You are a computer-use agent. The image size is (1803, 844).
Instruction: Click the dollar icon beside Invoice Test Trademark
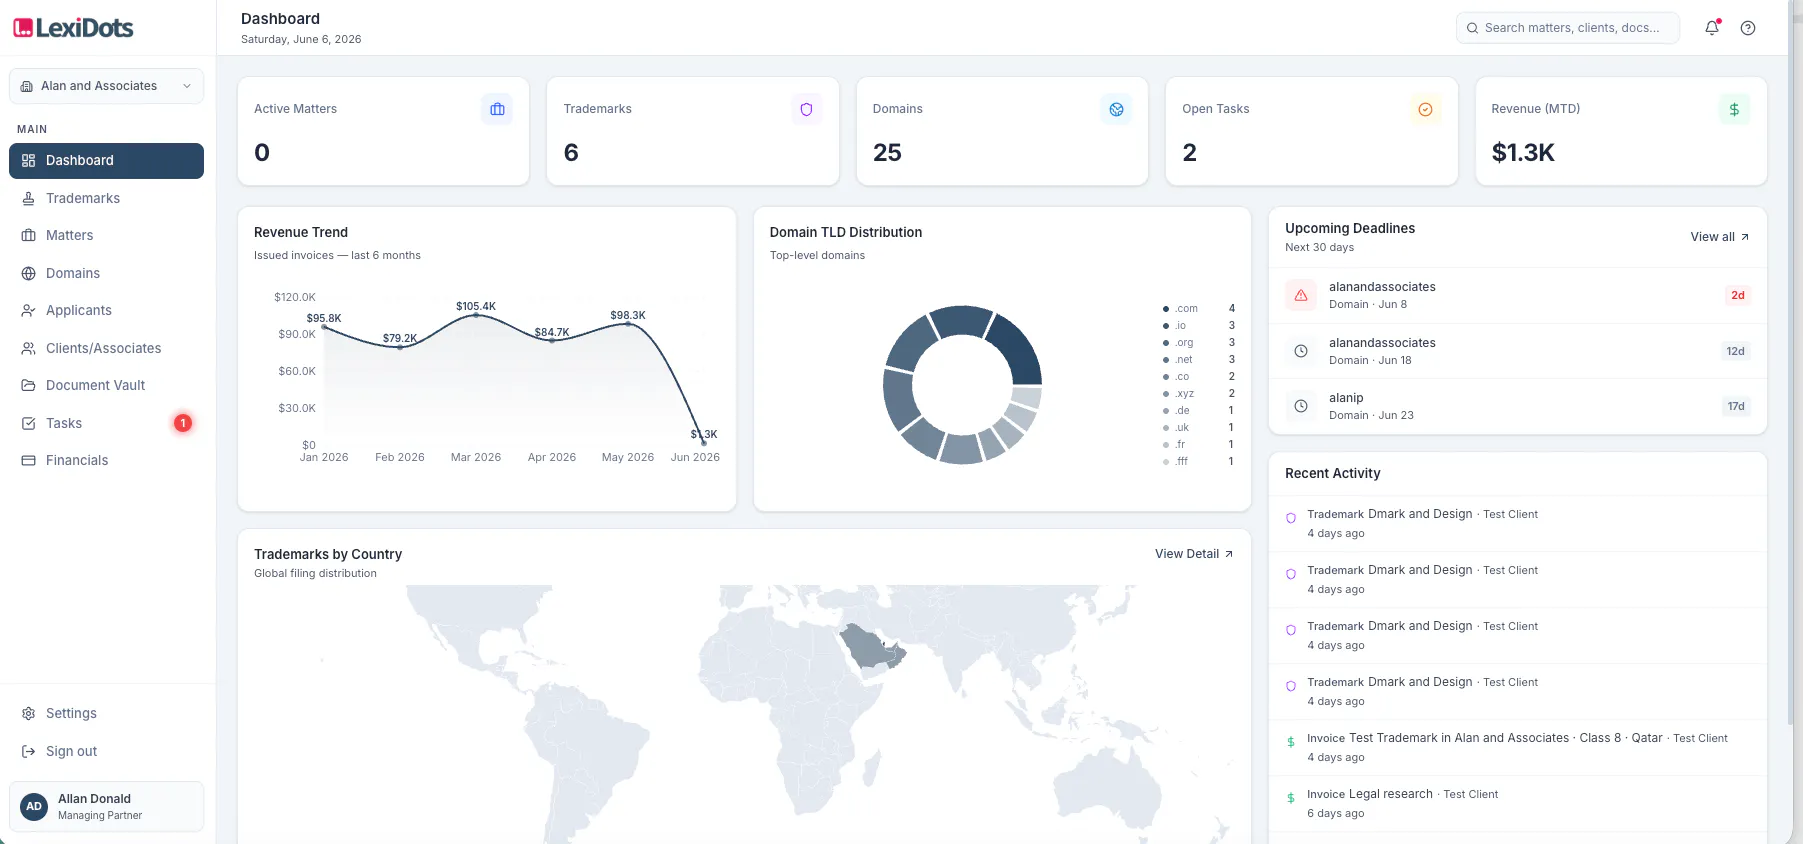[1291, 742]
